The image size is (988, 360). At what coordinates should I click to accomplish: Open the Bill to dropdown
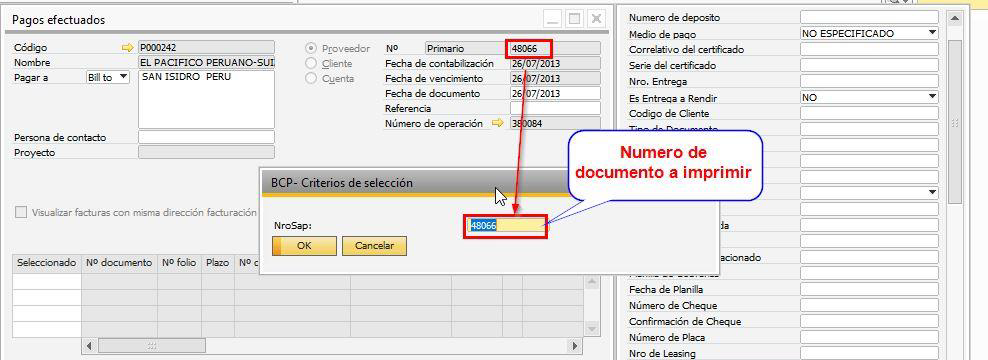click(x=108, y=78)
